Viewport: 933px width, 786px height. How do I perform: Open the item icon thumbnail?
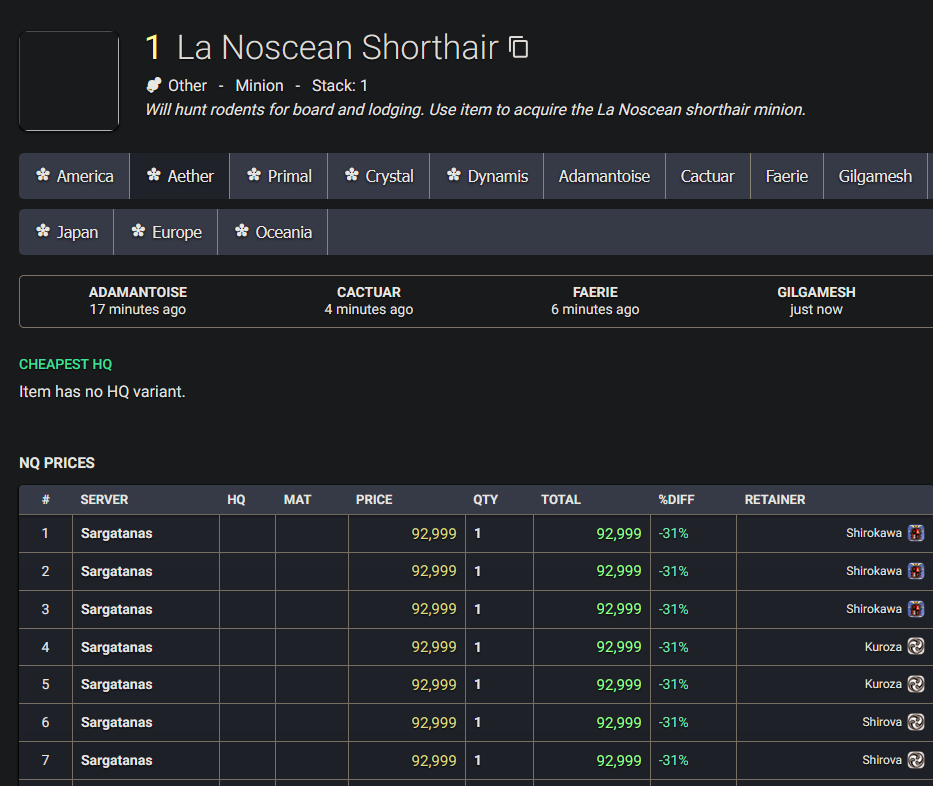click(69, 81)
